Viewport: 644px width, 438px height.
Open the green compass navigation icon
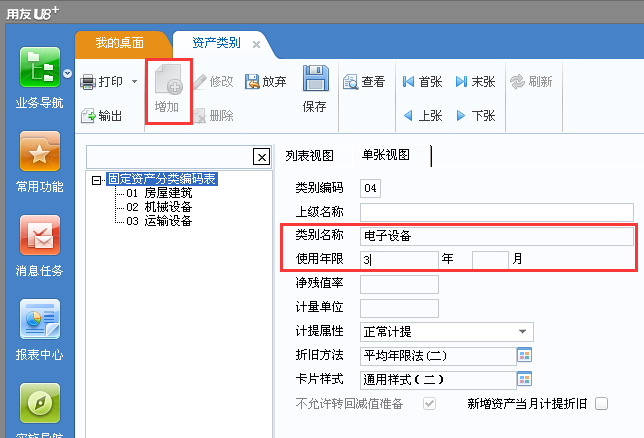pos(40,403)
